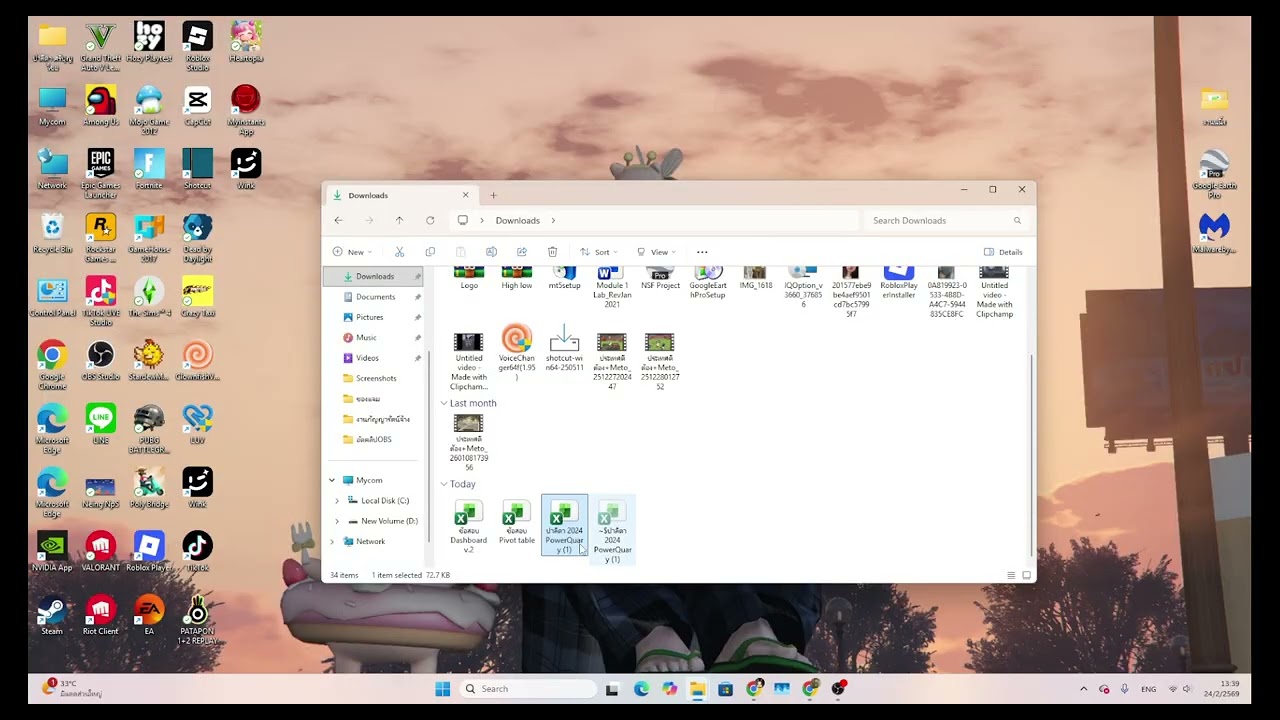
Task: Select the VoiceChanger64f installer file
Action: [516, 352]
